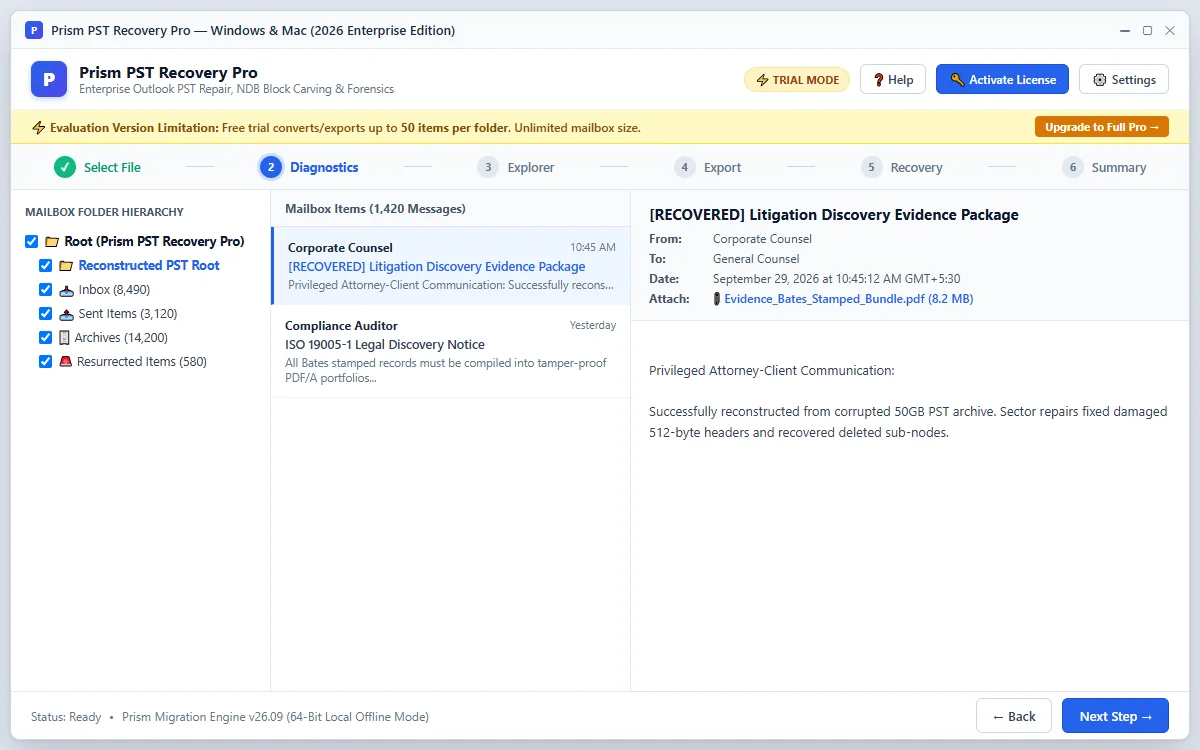This screenshot has width=1200, height=750.
Task: Click the Prism Migration Engine v26.09 text
Action: [275, 717]
